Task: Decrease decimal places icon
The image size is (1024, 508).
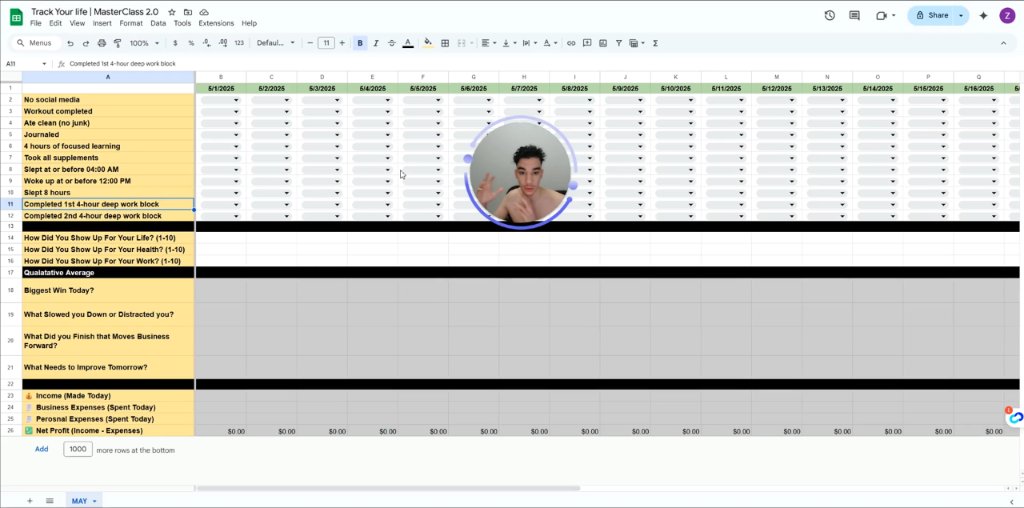Action: [x=206, y=43]
